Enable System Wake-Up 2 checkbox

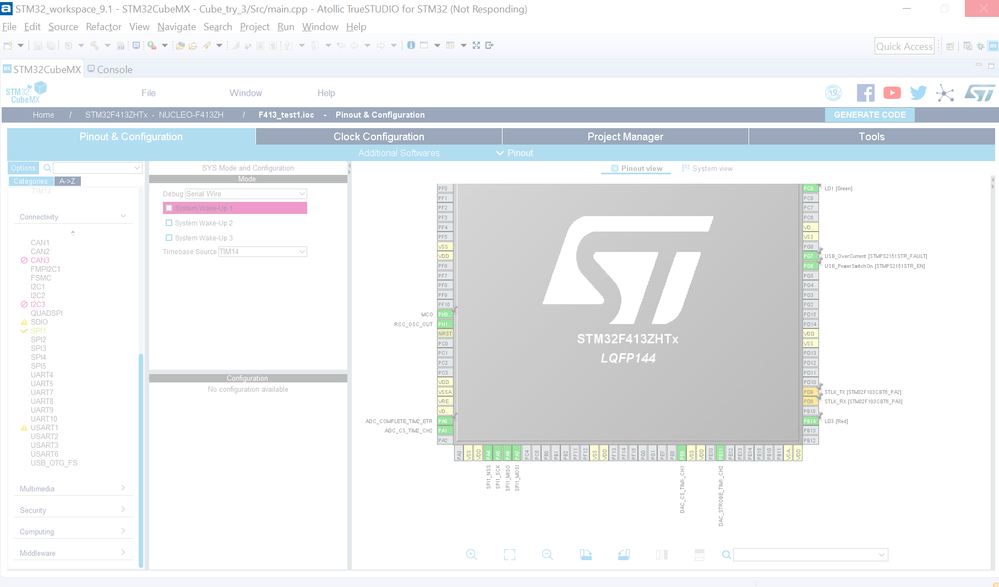169,223
